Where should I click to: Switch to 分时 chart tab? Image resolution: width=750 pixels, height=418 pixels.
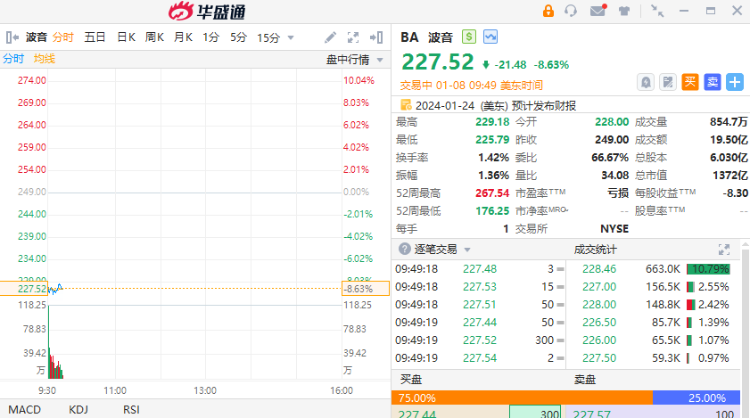pos(63,37)
